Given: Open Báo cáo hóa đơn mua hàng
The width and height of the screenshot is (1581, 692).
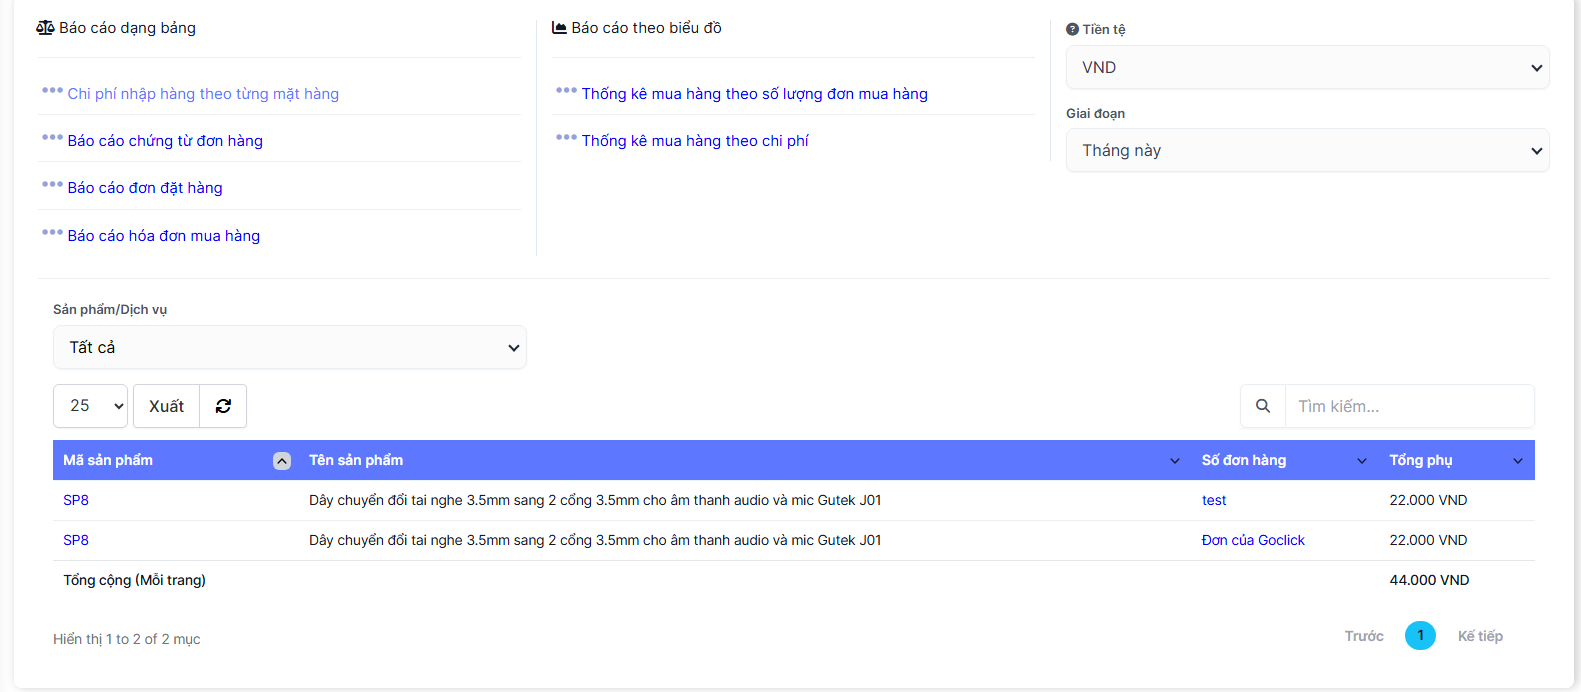Looking at the screenshot, I should 164,236.
